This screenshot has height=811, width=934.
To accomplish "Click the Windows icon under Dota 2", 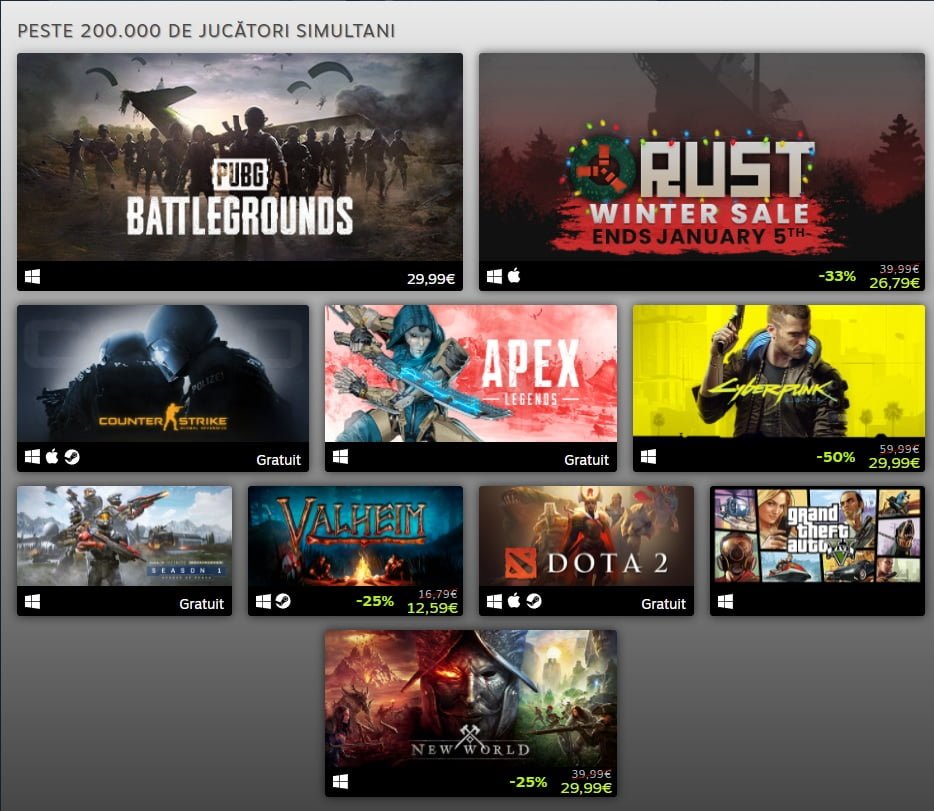I will [494, 601].
